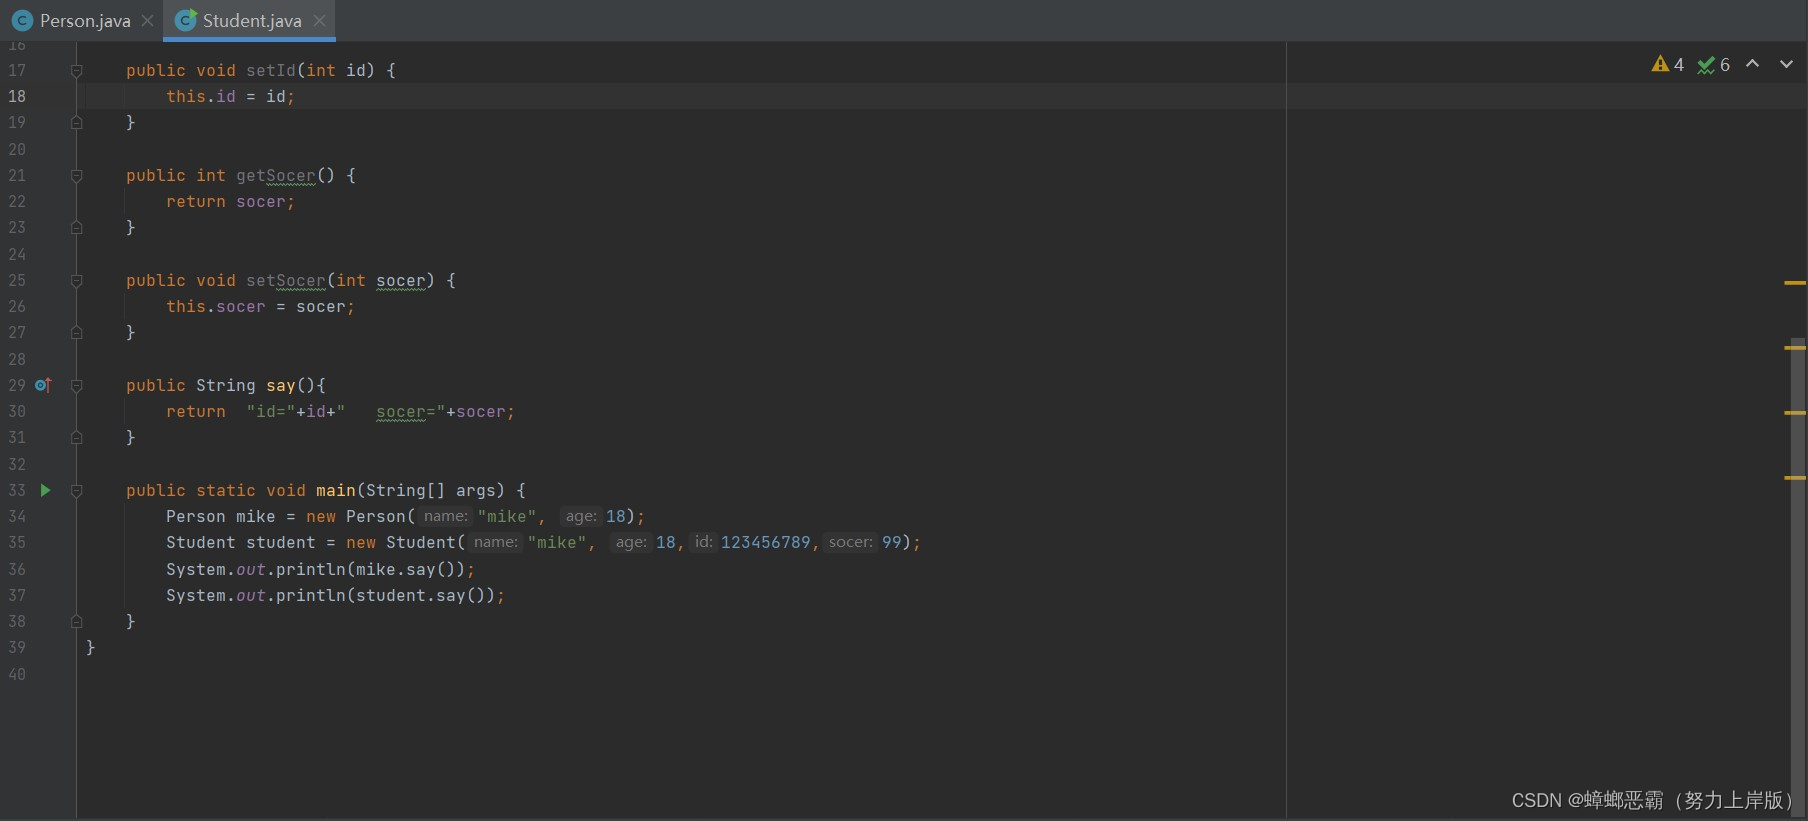This screenshot has width=1808, height=821.
Task: Open the warnings indicator showing 4
Action: [1668, 64]
